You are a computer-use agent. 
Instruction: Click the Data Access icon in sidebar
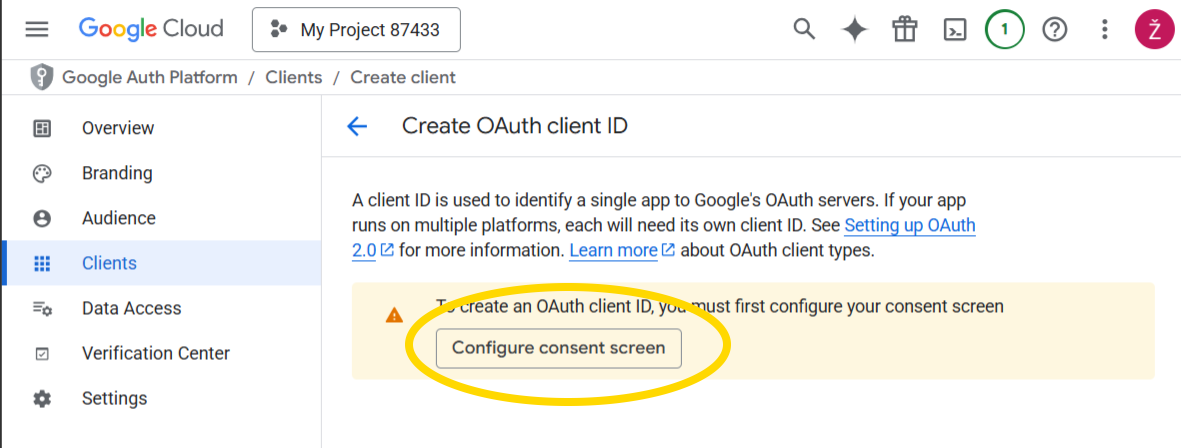(42, 309)
